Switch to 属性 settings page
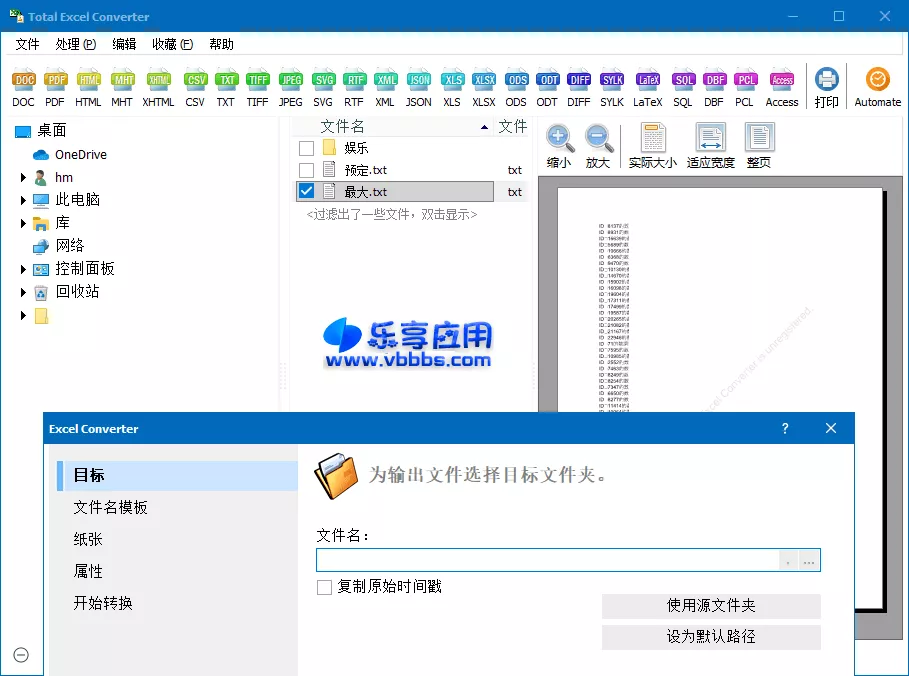909x676 pixels. tap(88, 571)
